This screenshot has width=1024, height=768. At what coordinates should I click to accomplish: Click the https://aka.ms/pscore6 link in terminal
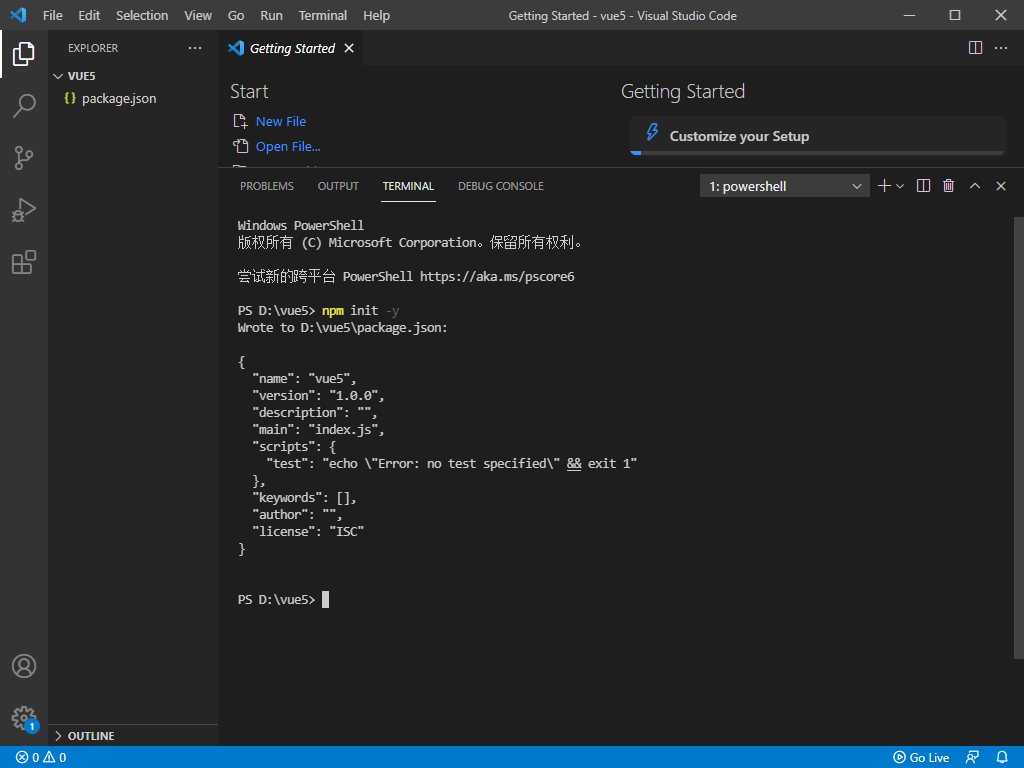click(x=497, y=276)
